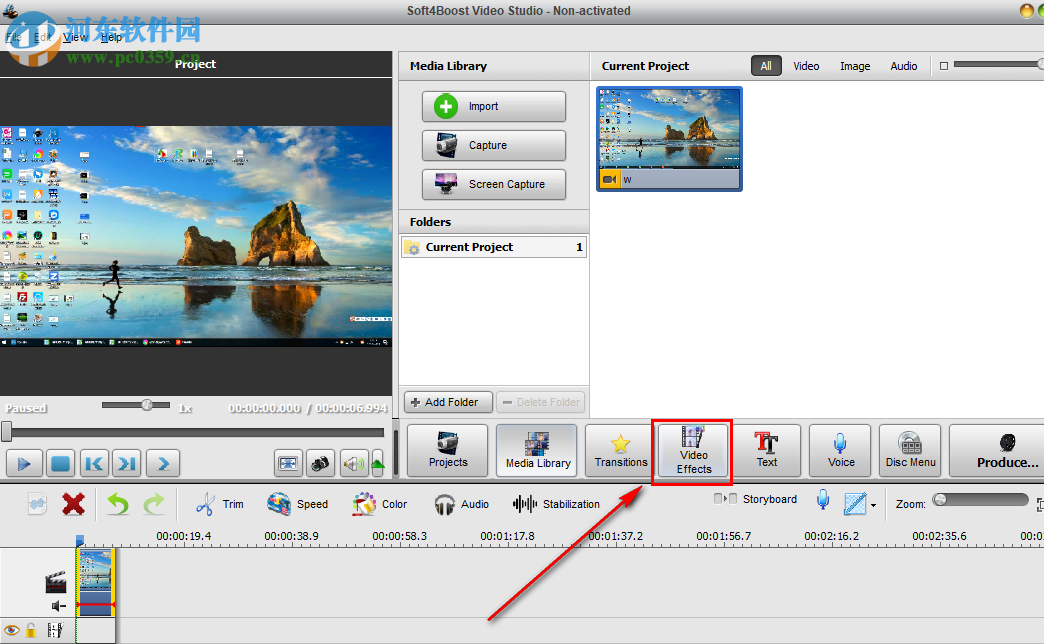Image resolution: width=1044 pixels, height=644 pixels.
Task: Click the video effects track icon
Action: click(56, 630)
